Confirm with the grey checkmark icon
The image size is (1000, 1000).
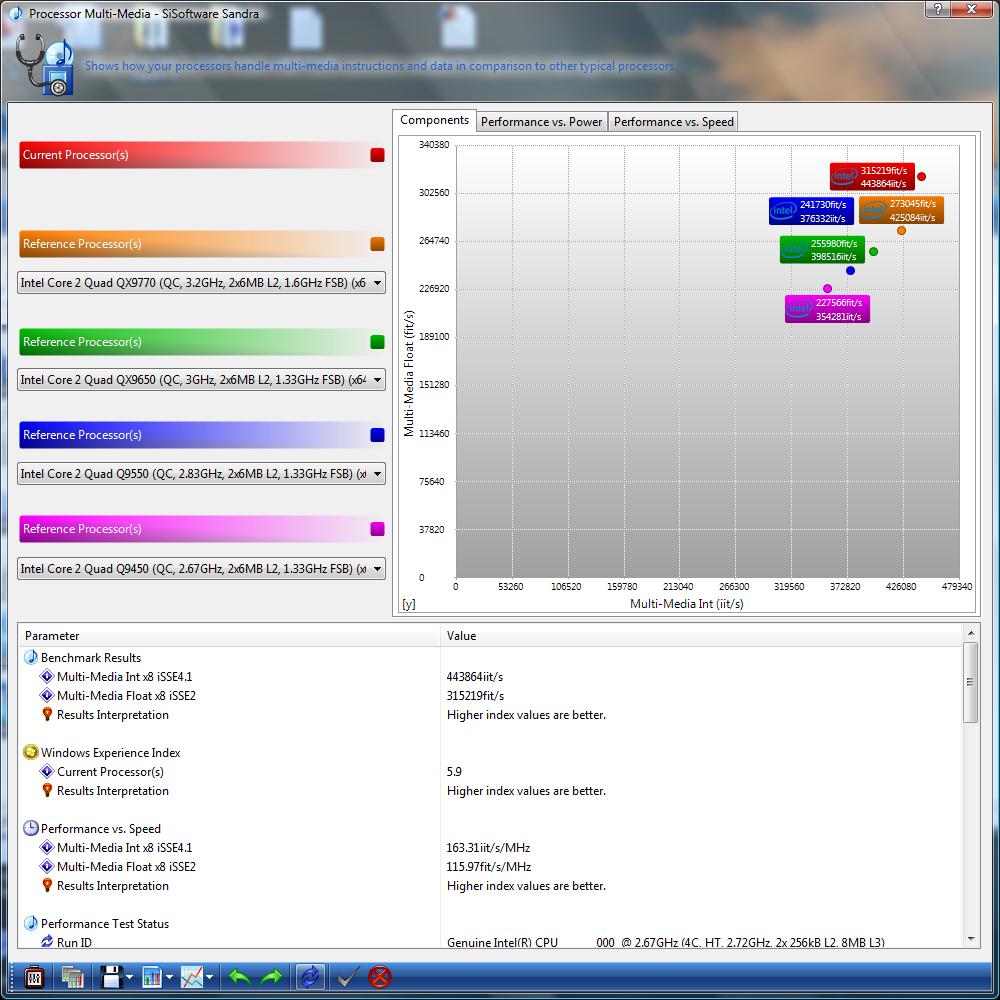348,977
